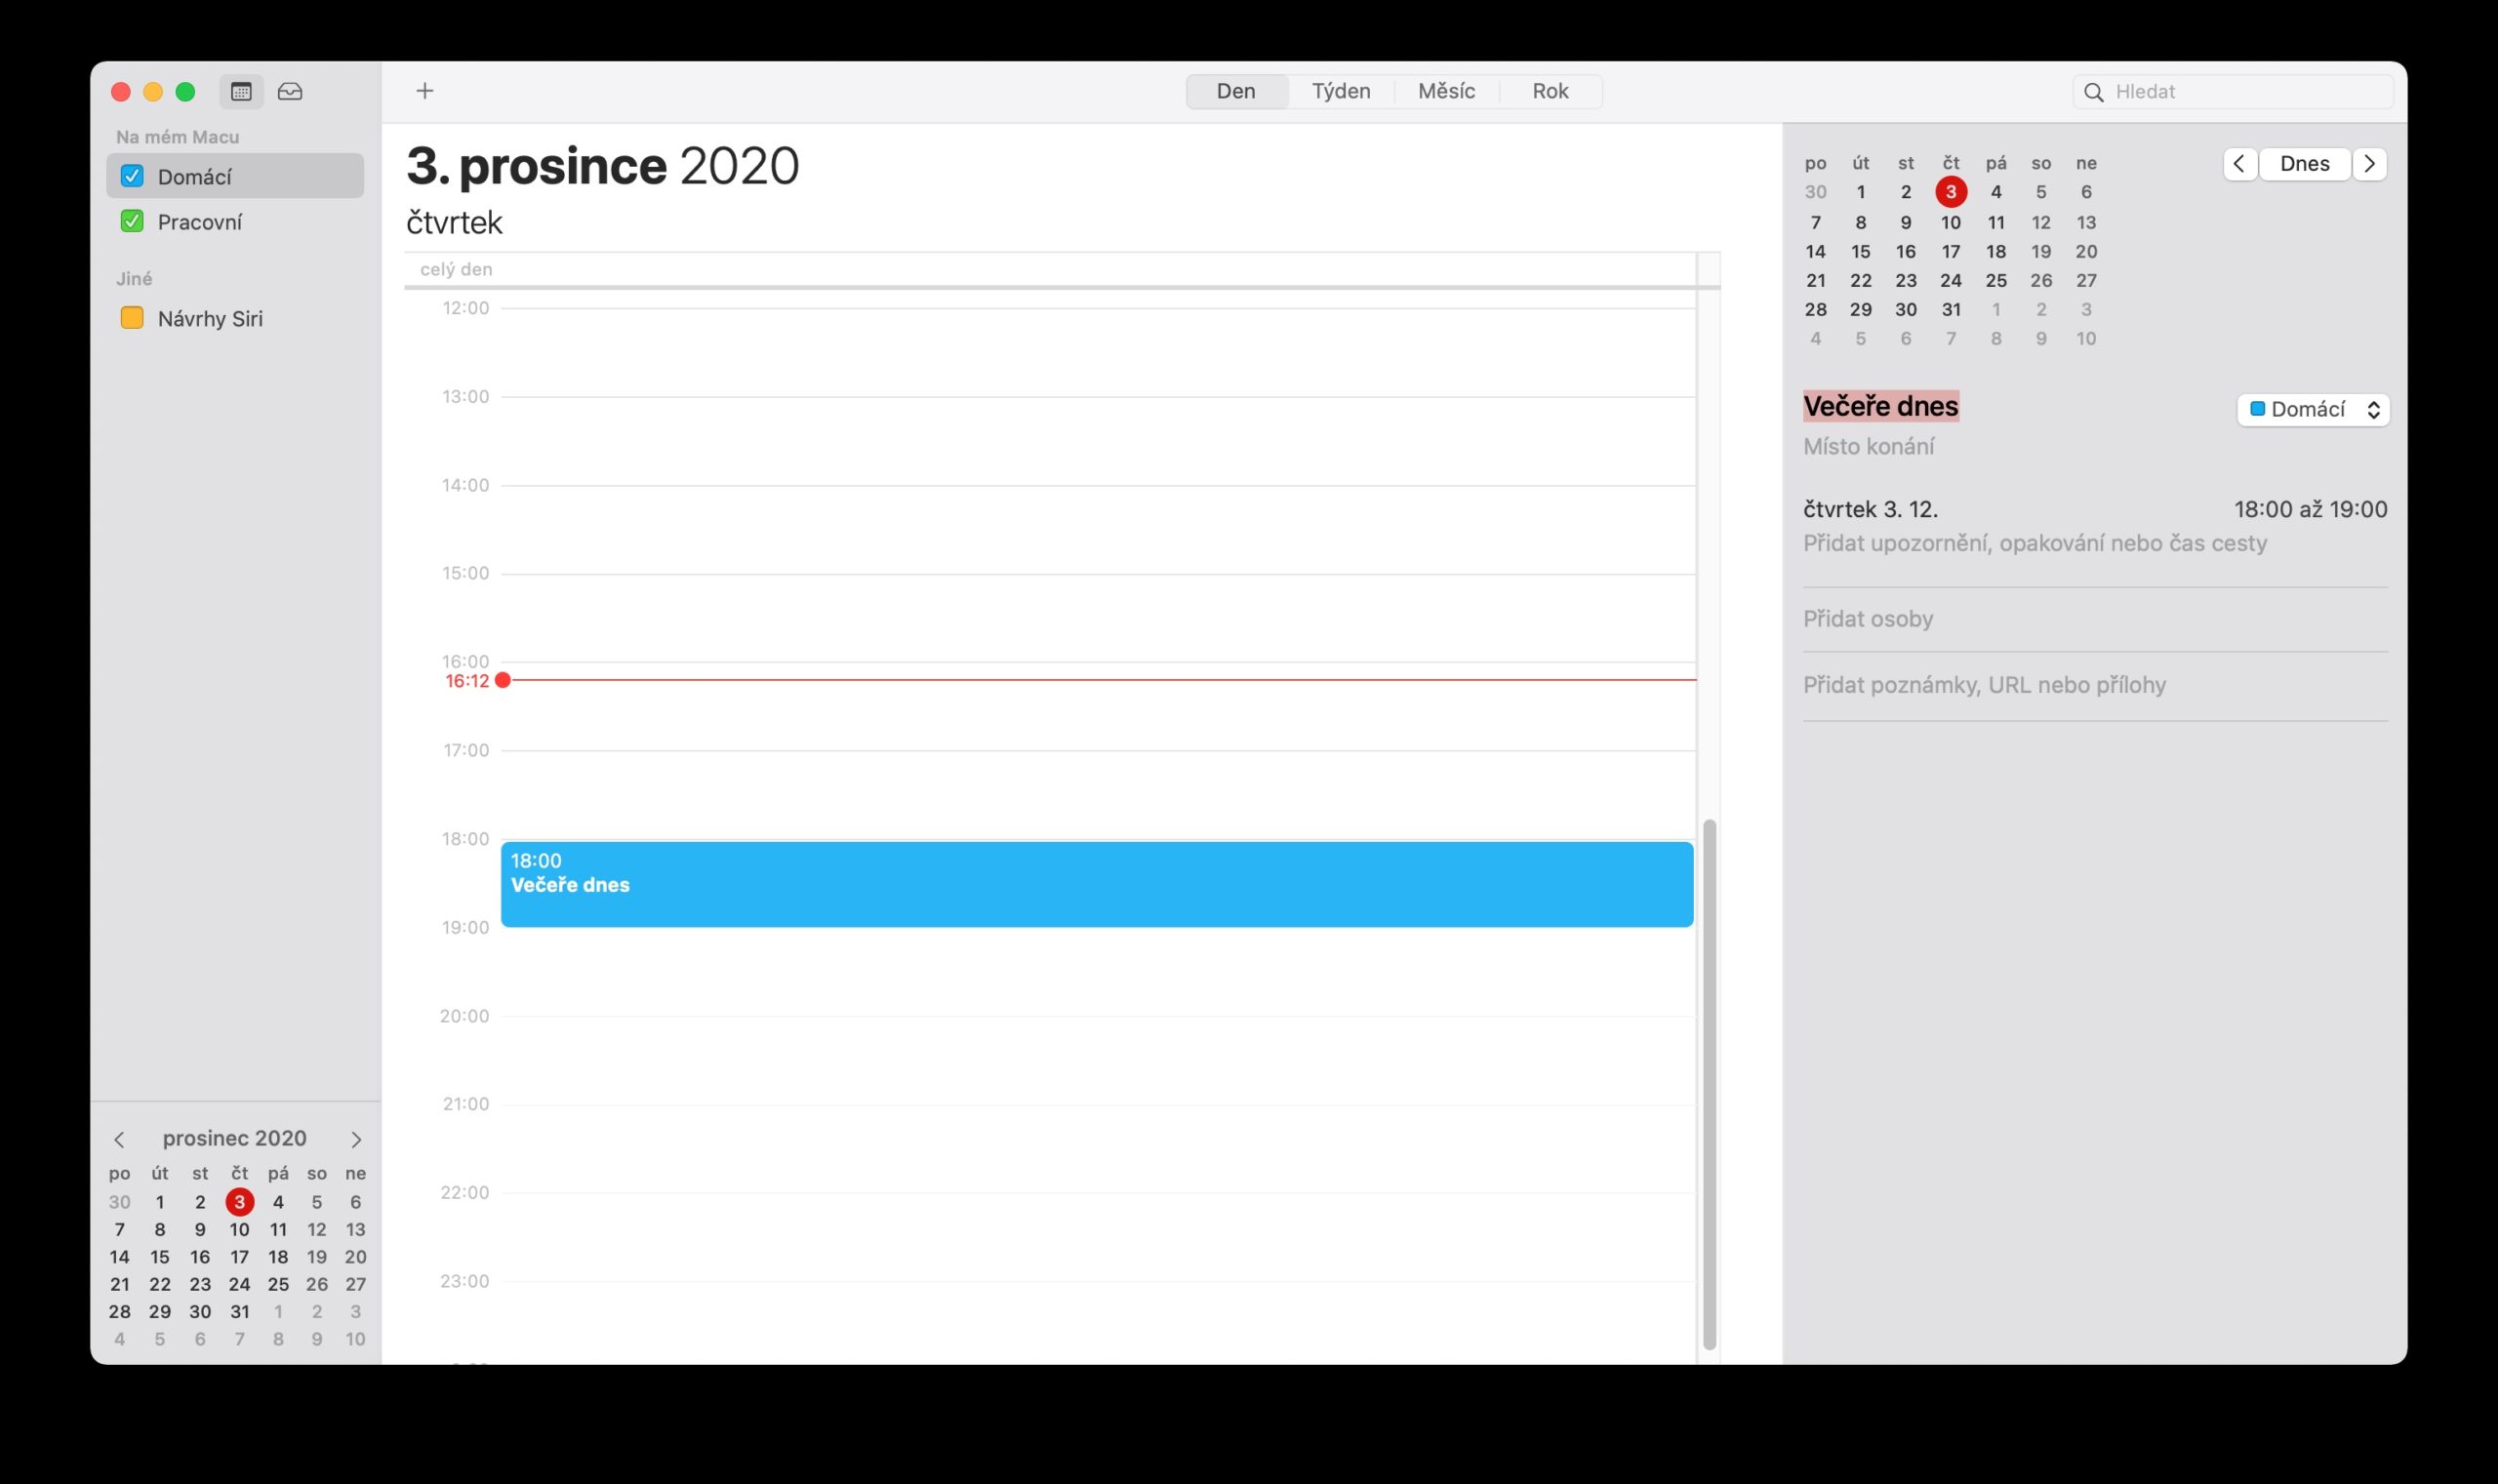Image resolution: width=2498 pixels, height=1484 pixels.
Task: Open the inbox notifications tray icon
Action: point(290,91)
